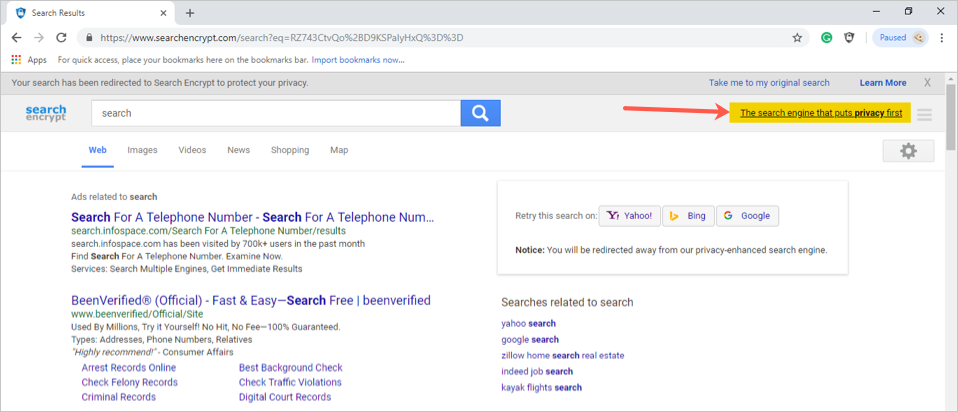Select the Shopping results tab
Viewport: 958px width, 412px height.
click(289, 150)
